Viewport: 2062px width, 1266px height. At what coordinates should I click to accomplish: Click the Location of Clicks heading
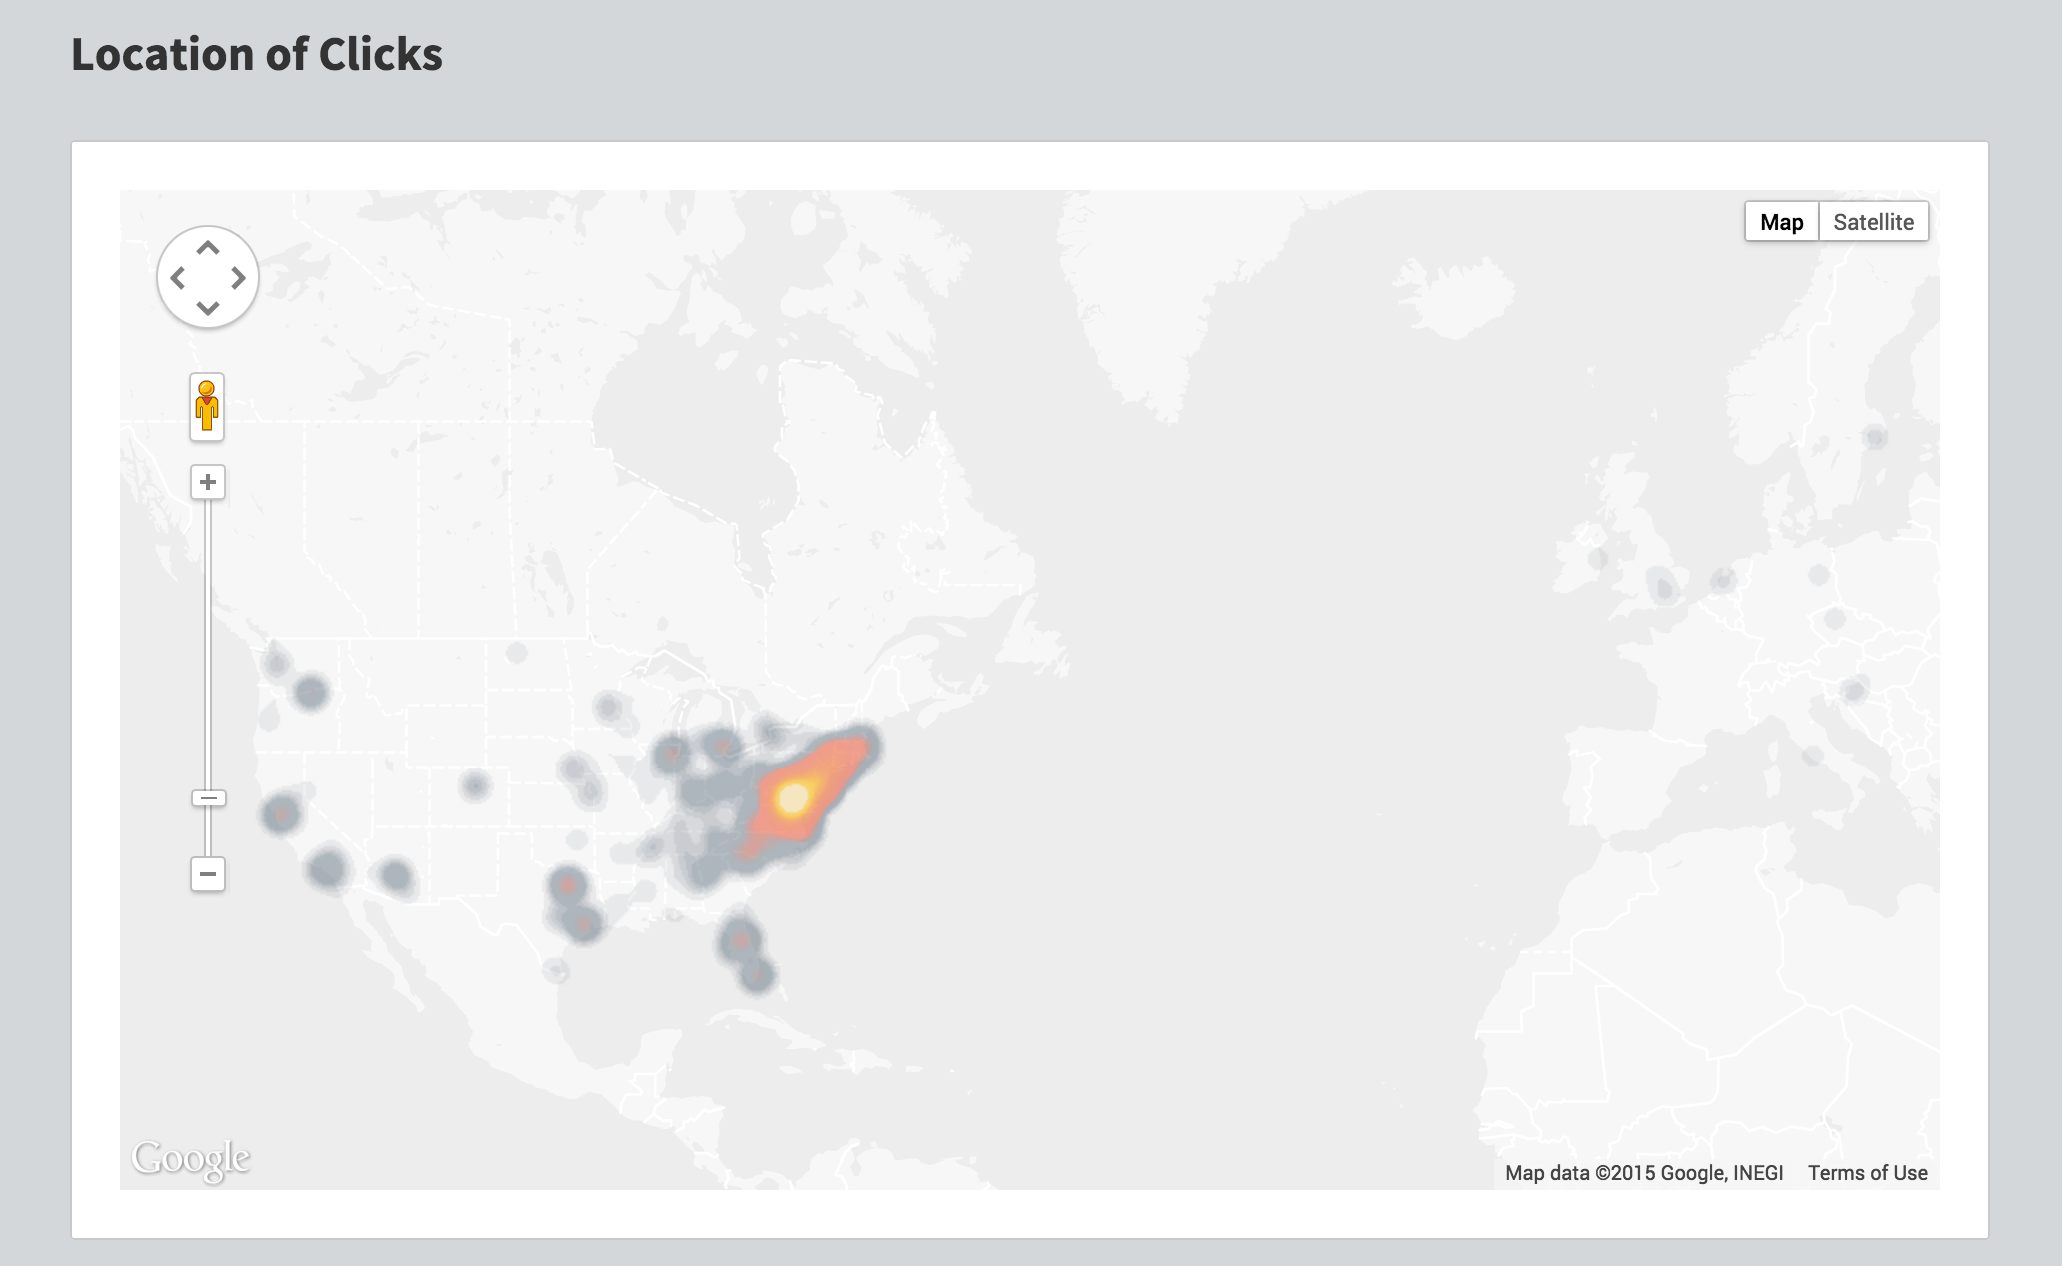point(257,54)
